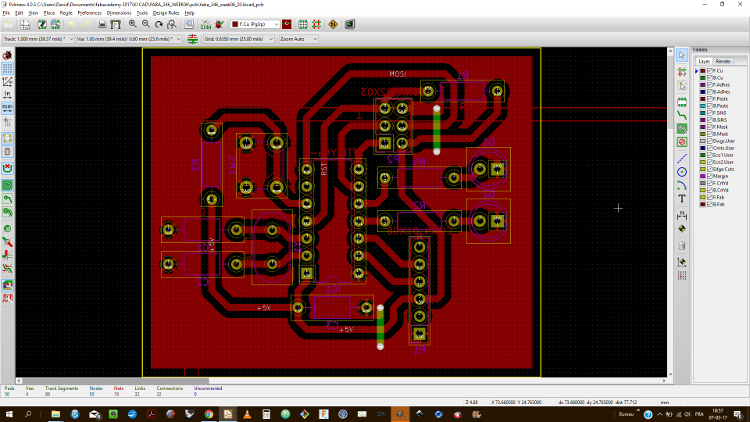Select the Add circle tool

pyautogui.click(x=682, y=172)
